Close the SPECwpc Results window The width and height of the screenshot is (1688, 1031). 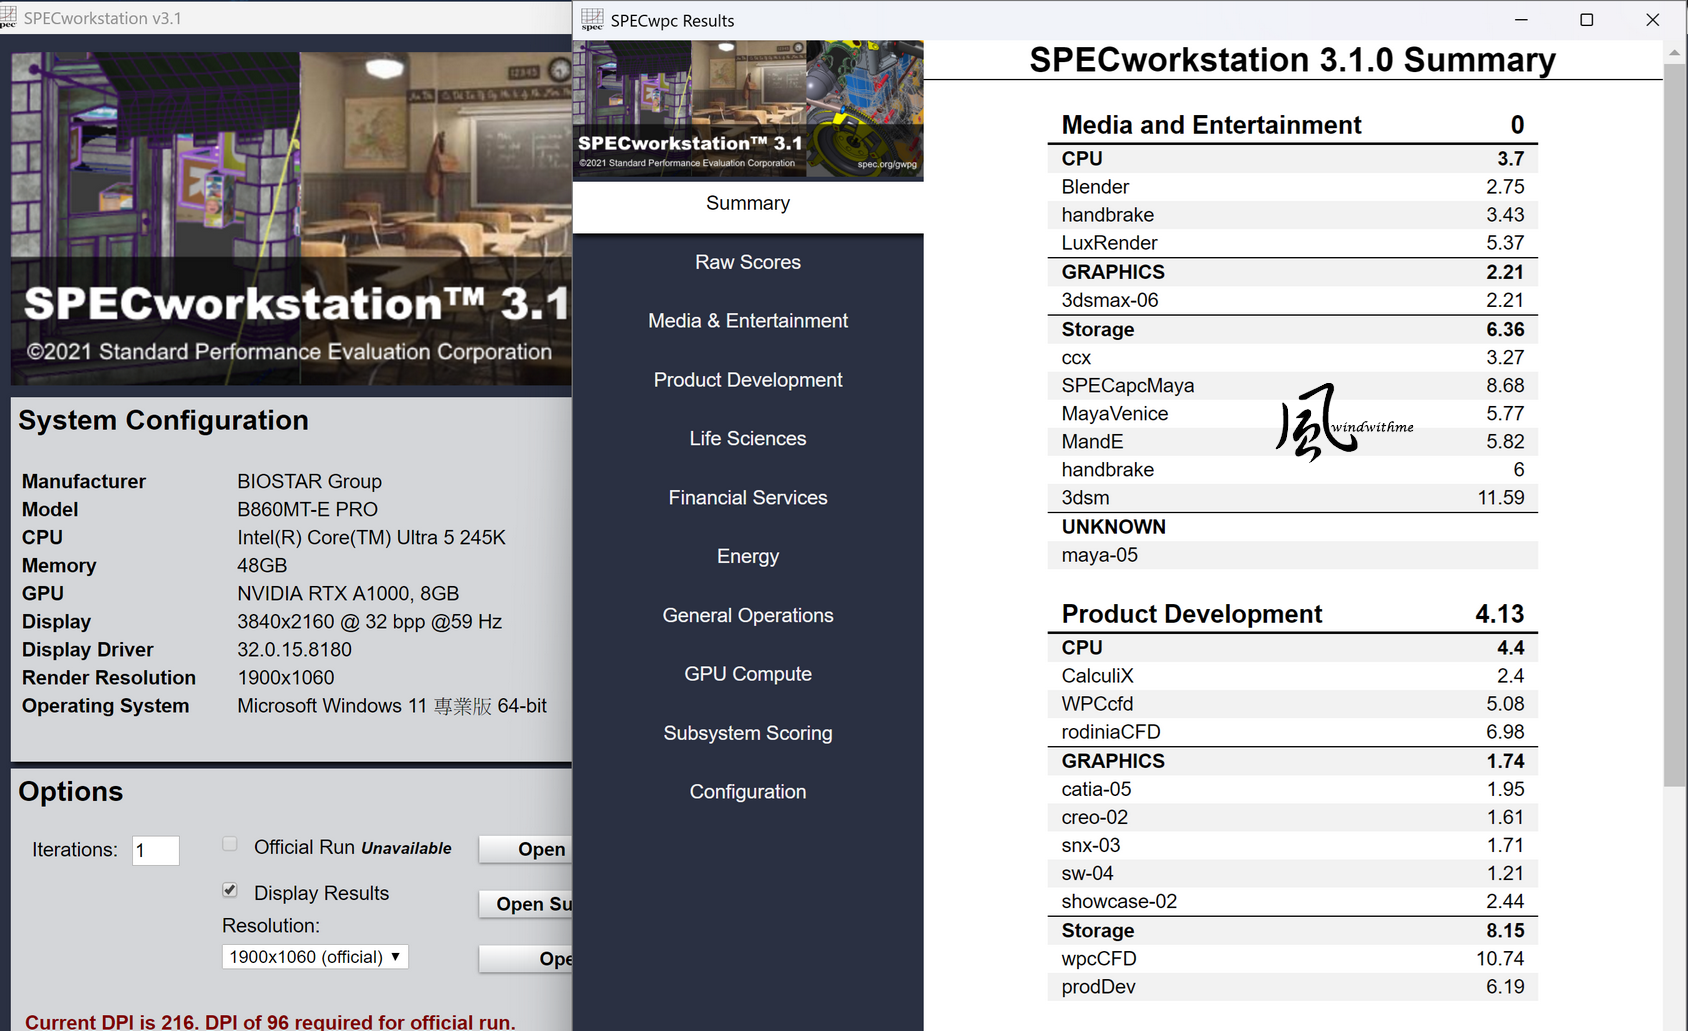click(1652, 19)
